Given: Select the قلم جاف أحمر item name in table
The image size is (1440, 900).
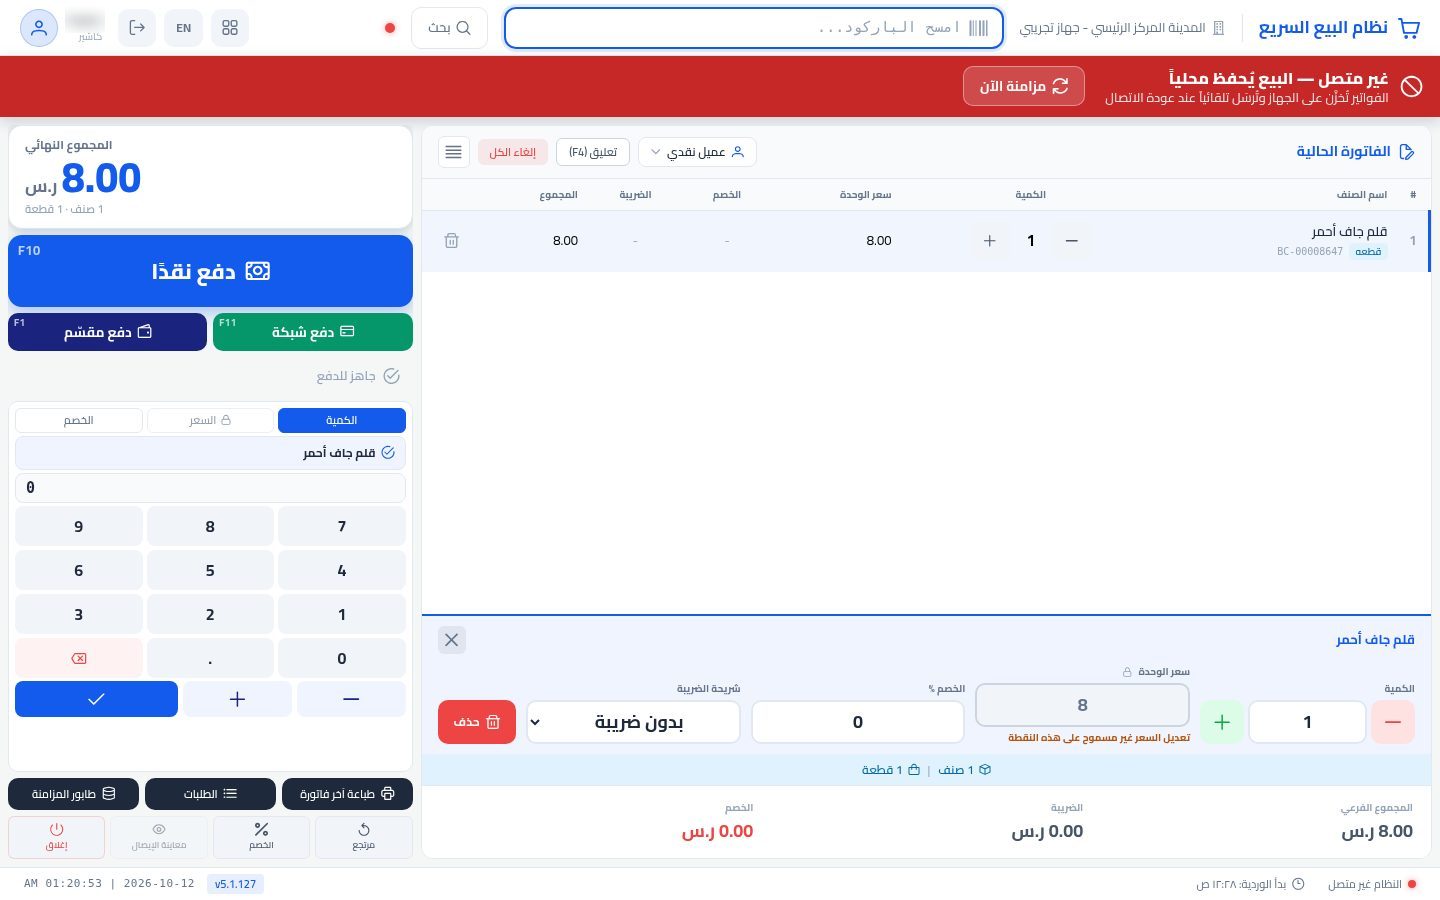Looking at the screenshot, I should pyautogui.click(x=1349, y=231).
